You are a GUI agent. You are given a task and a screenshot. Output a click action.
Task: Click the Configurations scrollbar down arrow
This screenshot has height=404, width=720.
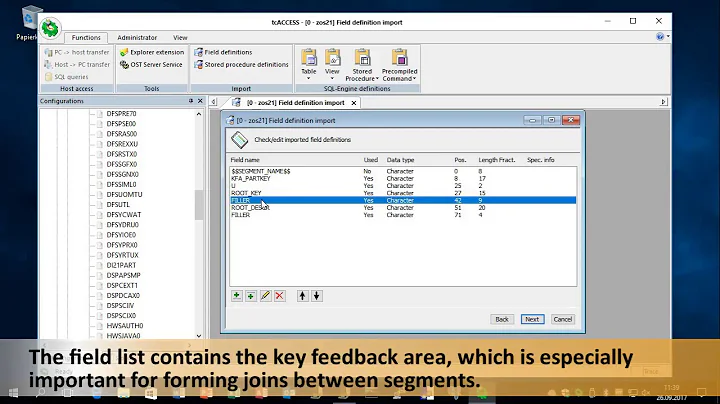coord(199,336)
